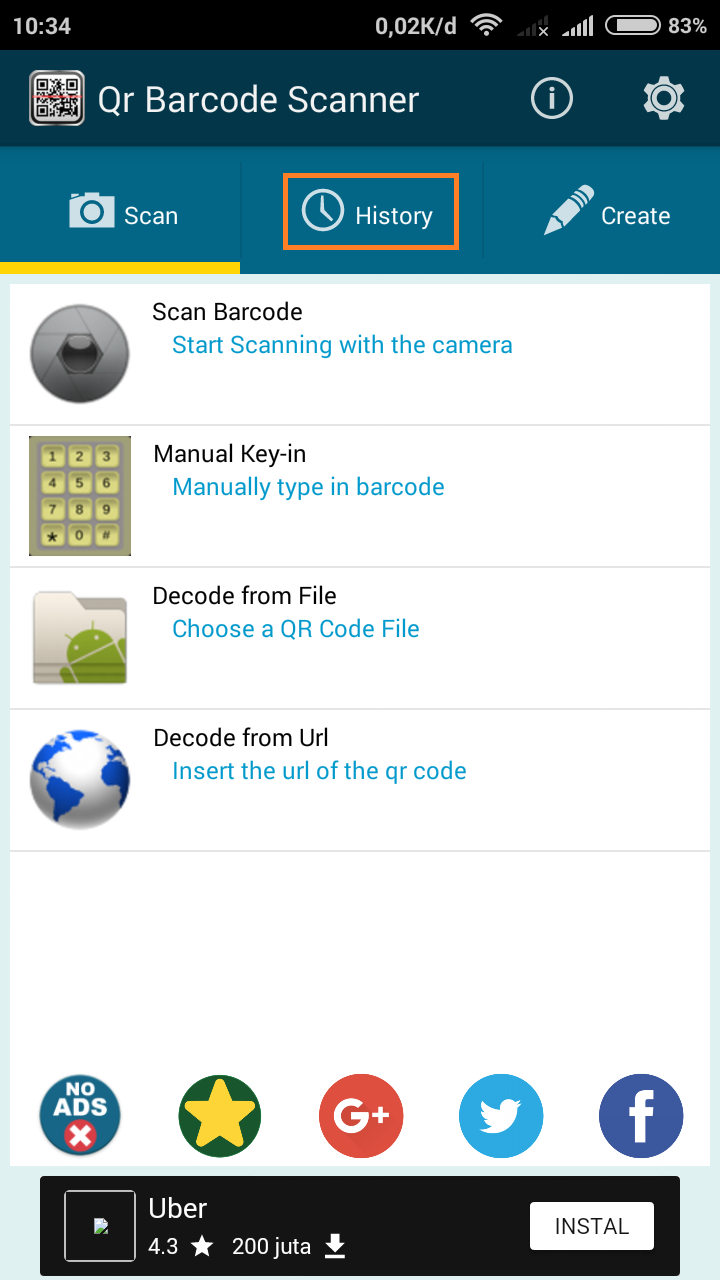Select the Scan tab

pos(120,213)
